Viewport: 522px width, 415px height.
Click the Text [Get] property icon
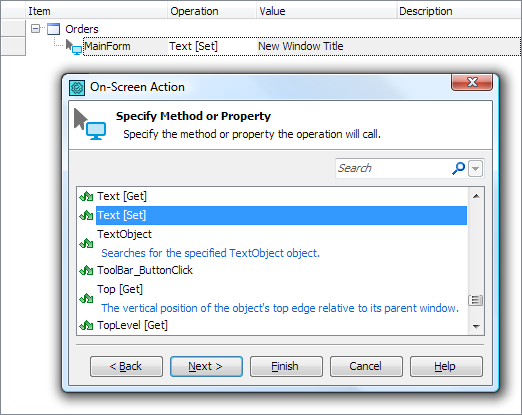click(x=86, y=196)
